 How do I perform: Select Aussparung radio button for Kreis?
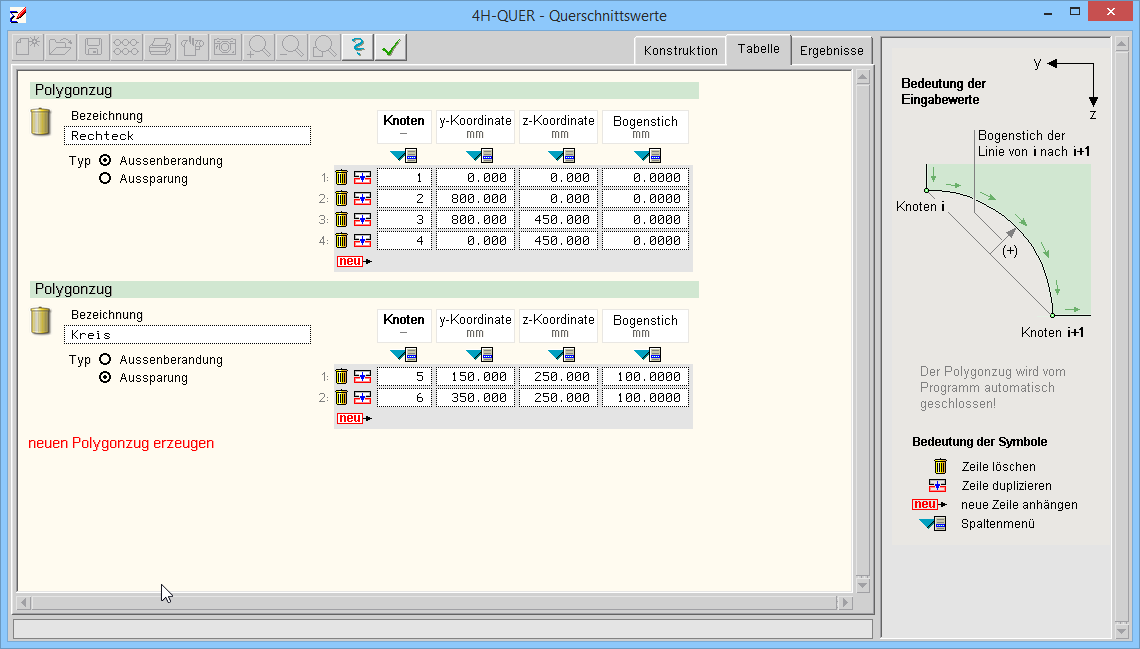point(105,378)
